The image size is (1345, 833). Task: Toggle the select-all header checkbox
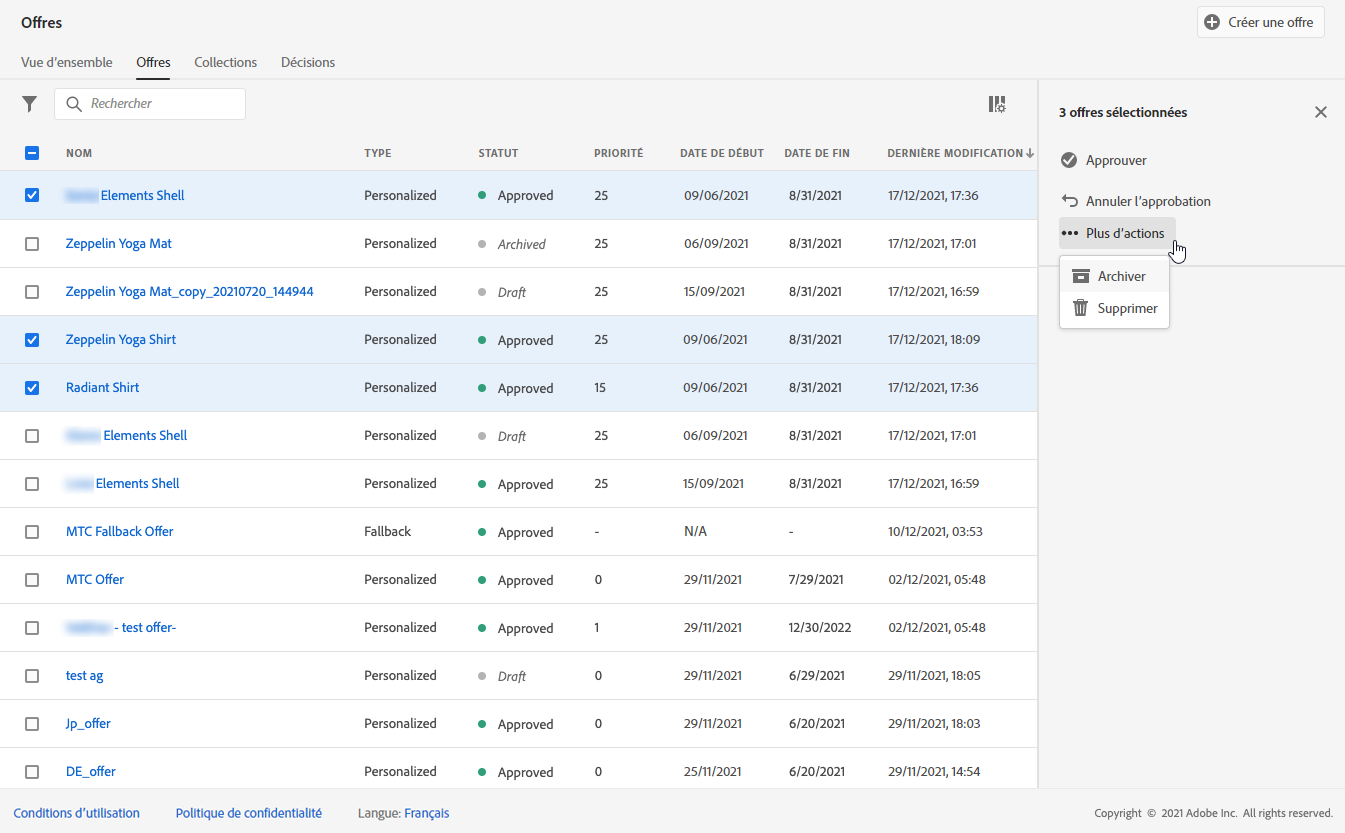coord(32,153)
